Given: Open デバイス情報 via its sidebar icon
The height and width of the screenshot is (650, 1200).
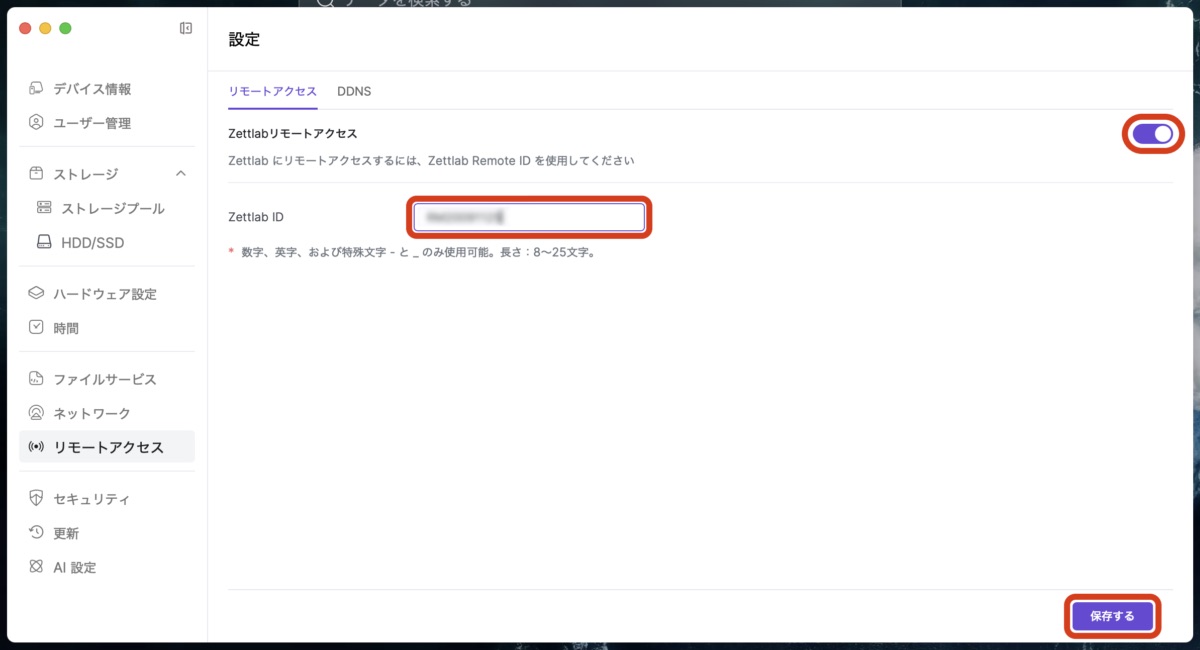Looking at the screenshot, I should click(34, 88).
